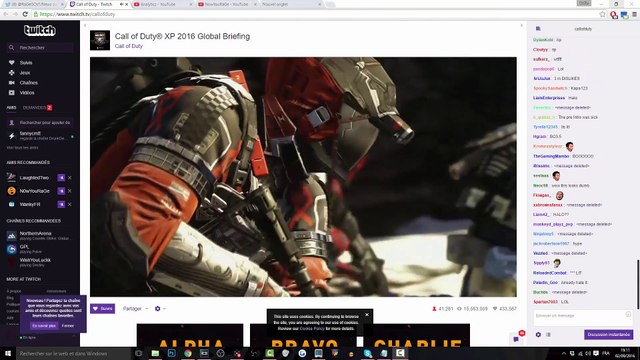Click En savoir plus in the popup
Image resolution: width=640 pixels, height=360 pixels.
(44, 326)
